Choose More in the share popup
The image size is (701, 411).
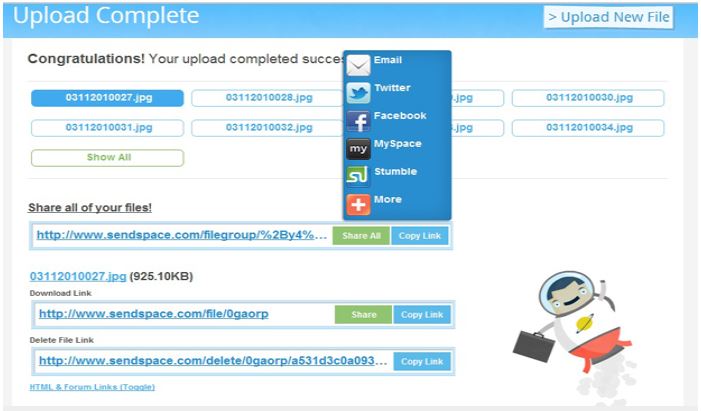tap(388, 199)
